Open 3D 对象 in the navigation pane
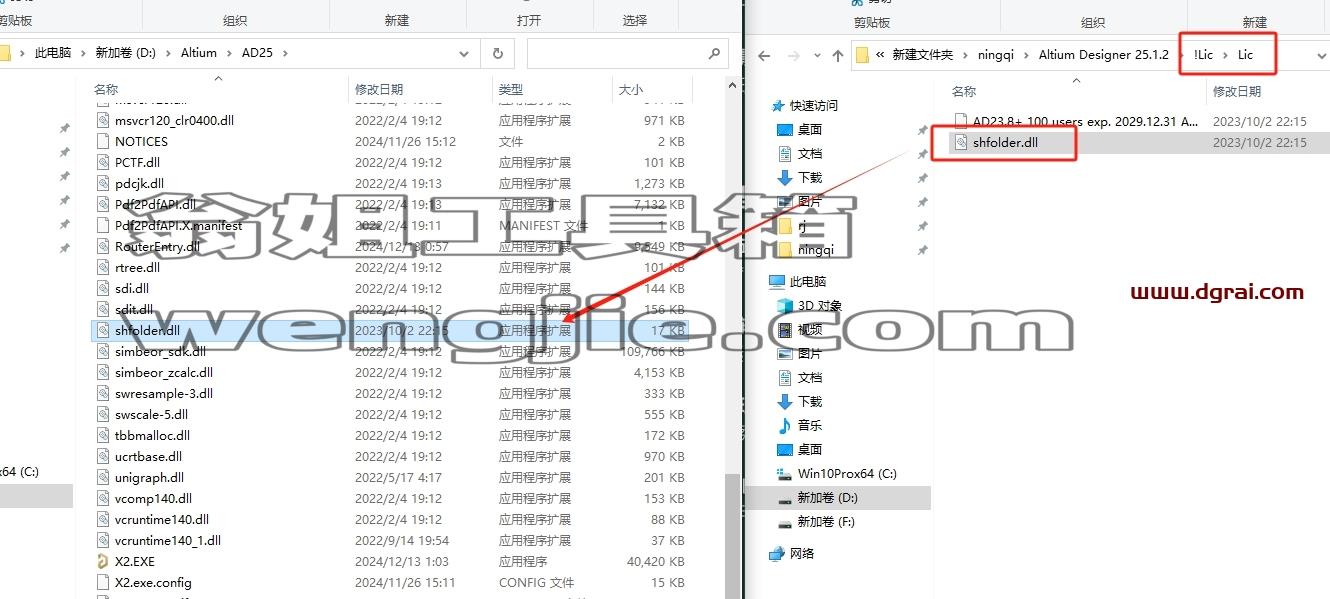Screen dimensions: 1330x599 point(819,305)
